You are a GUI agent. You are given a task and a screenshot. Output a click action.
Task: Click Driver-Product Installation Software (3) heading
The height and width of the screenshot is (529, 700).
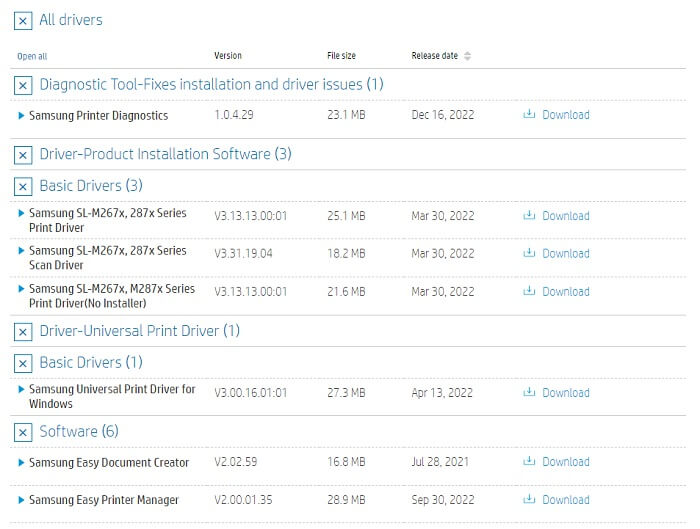pyautogui.click(x=166, y=154)
